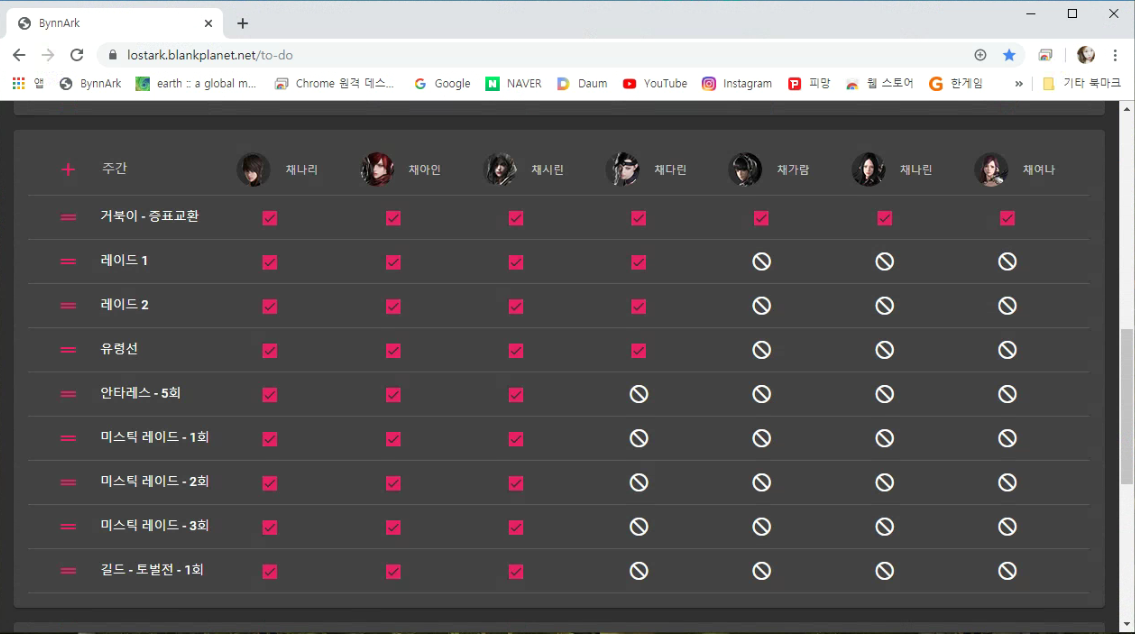Select the BynnArk browser tab
The height and width of the screenshot is (634, 1135).
(x=116, y=23)
